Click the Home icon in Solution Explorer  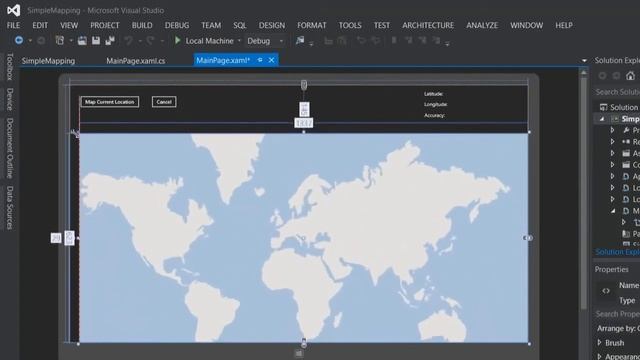[x=631, y=76]
